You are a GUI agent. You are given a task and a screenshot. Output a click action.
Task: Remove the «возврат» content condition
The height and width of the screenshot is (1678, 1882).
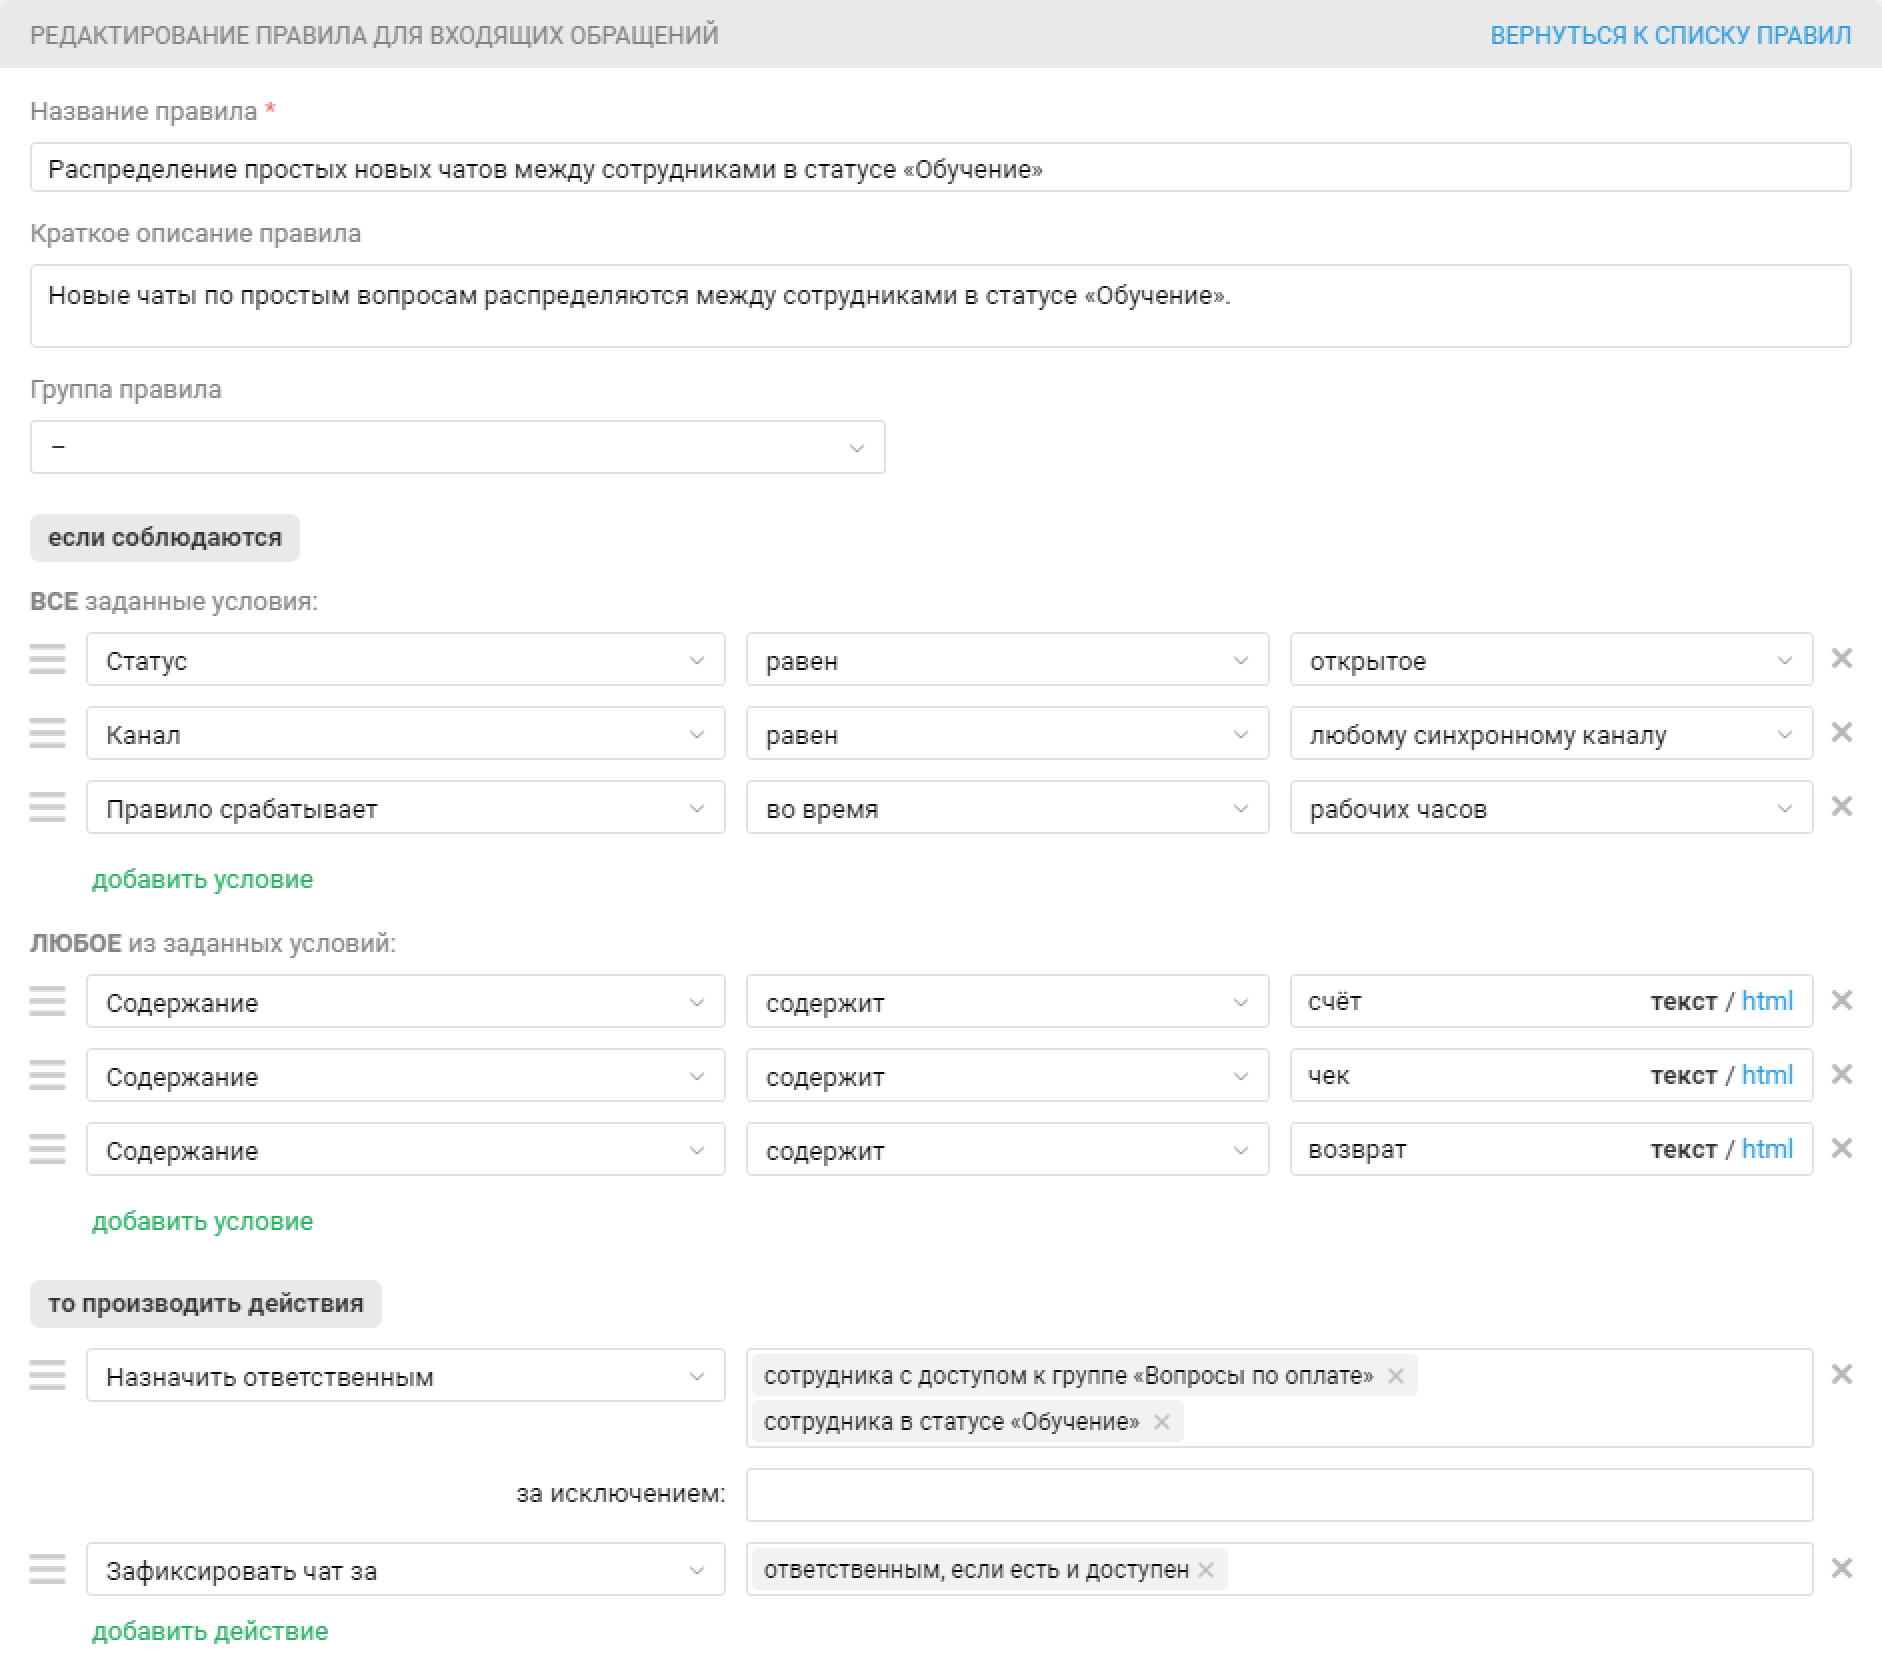1841,1149
